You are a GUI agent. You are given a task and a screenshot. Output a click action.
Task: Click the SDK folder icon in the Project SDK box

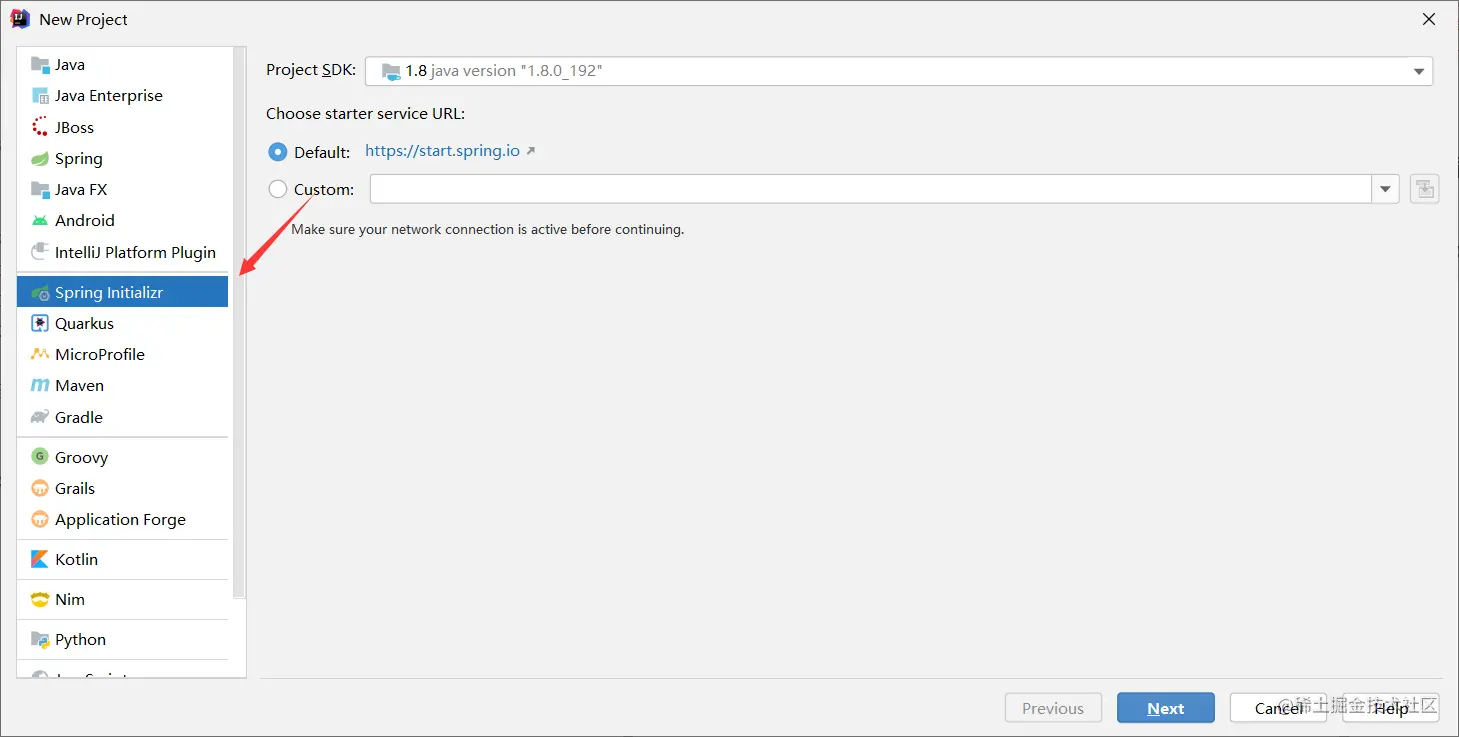(x=391, y=72)
